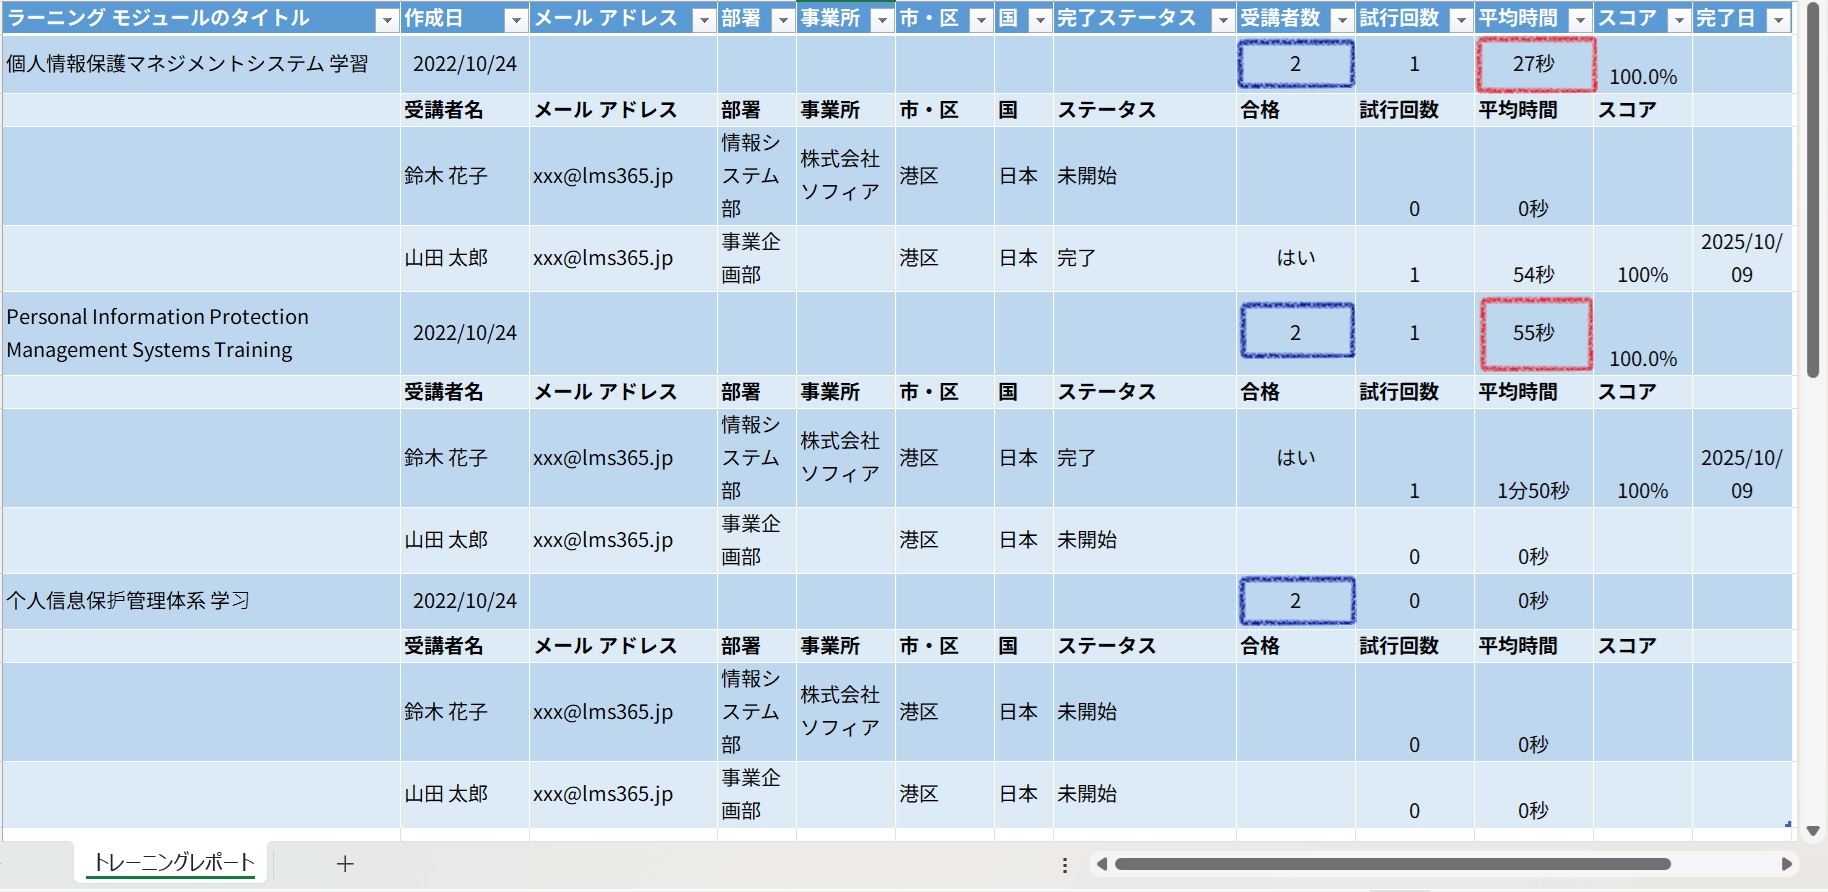Select 事業企画部 cell in last 山田 太郎 row

click(757, 794)
